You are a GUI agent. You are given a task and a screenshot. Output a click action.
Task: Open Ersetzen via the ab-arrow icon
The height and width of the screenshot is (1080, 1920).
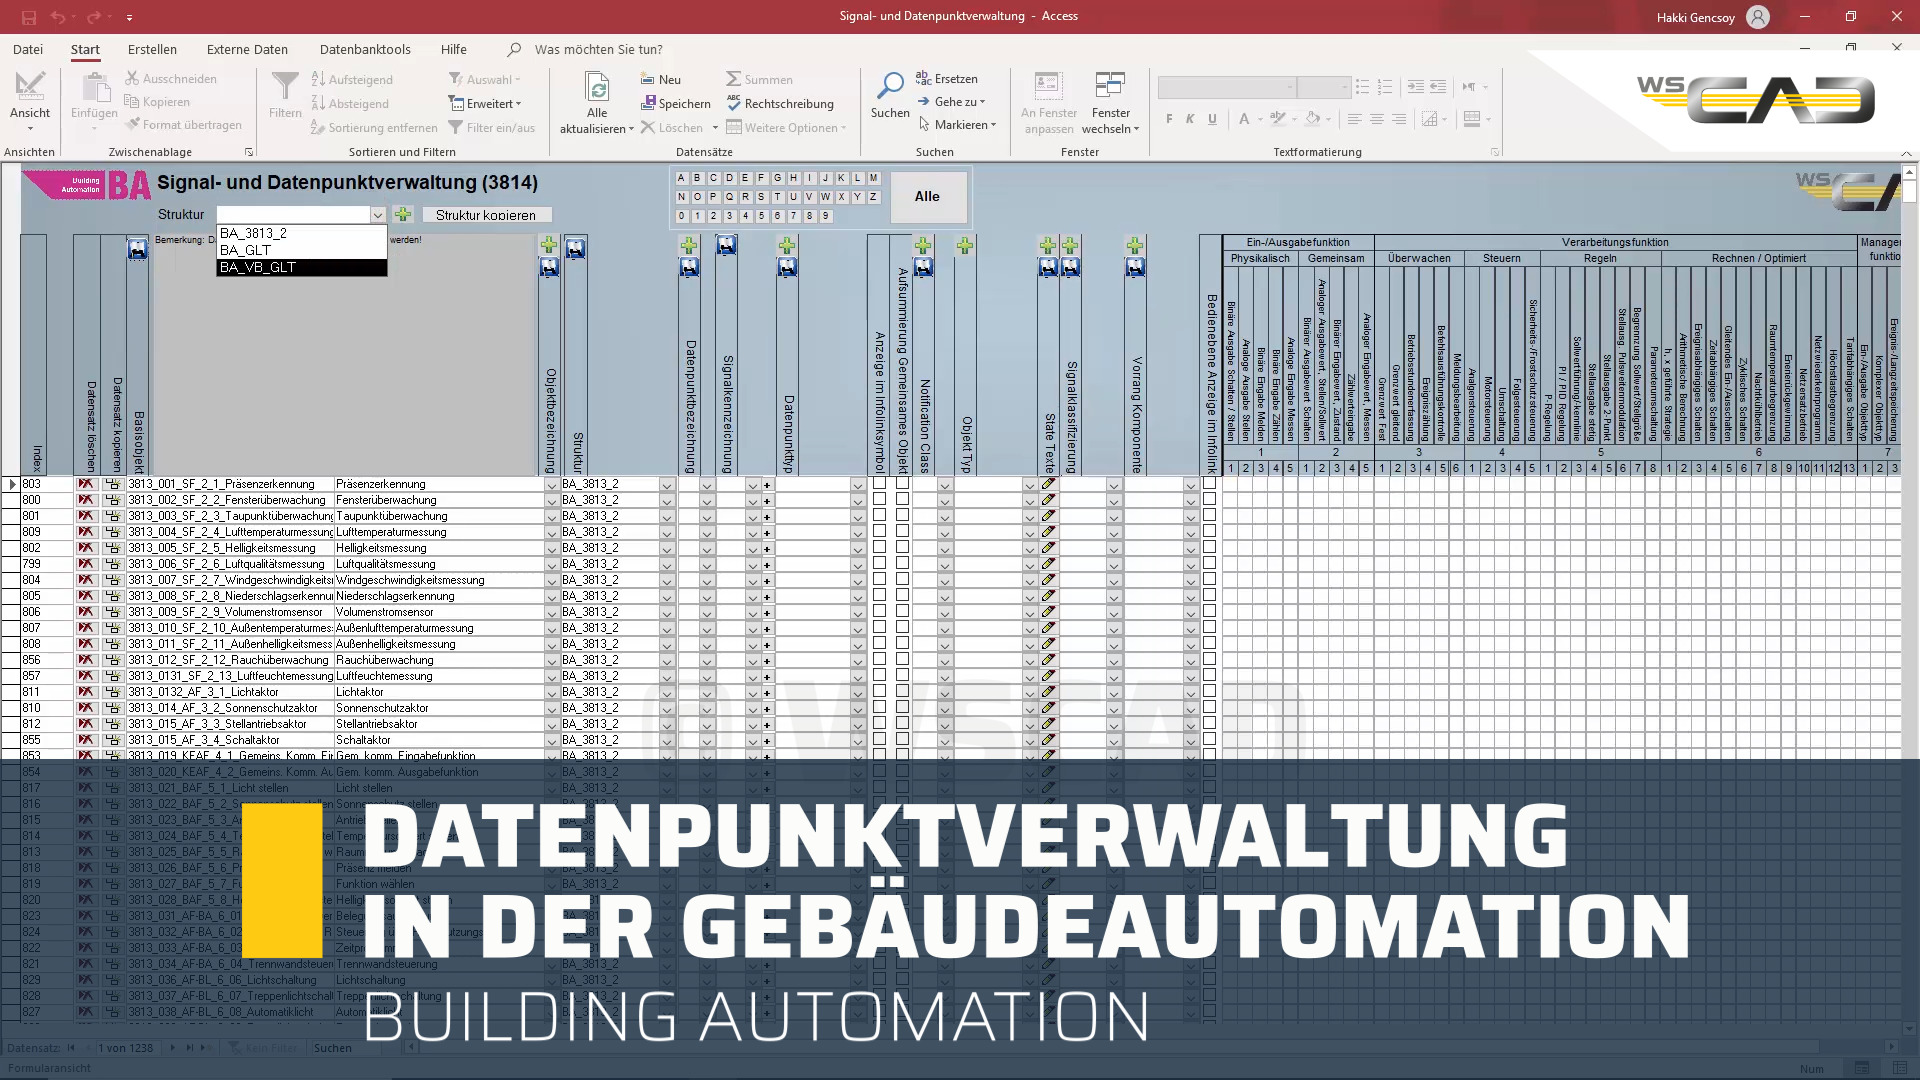coord(922,78)
